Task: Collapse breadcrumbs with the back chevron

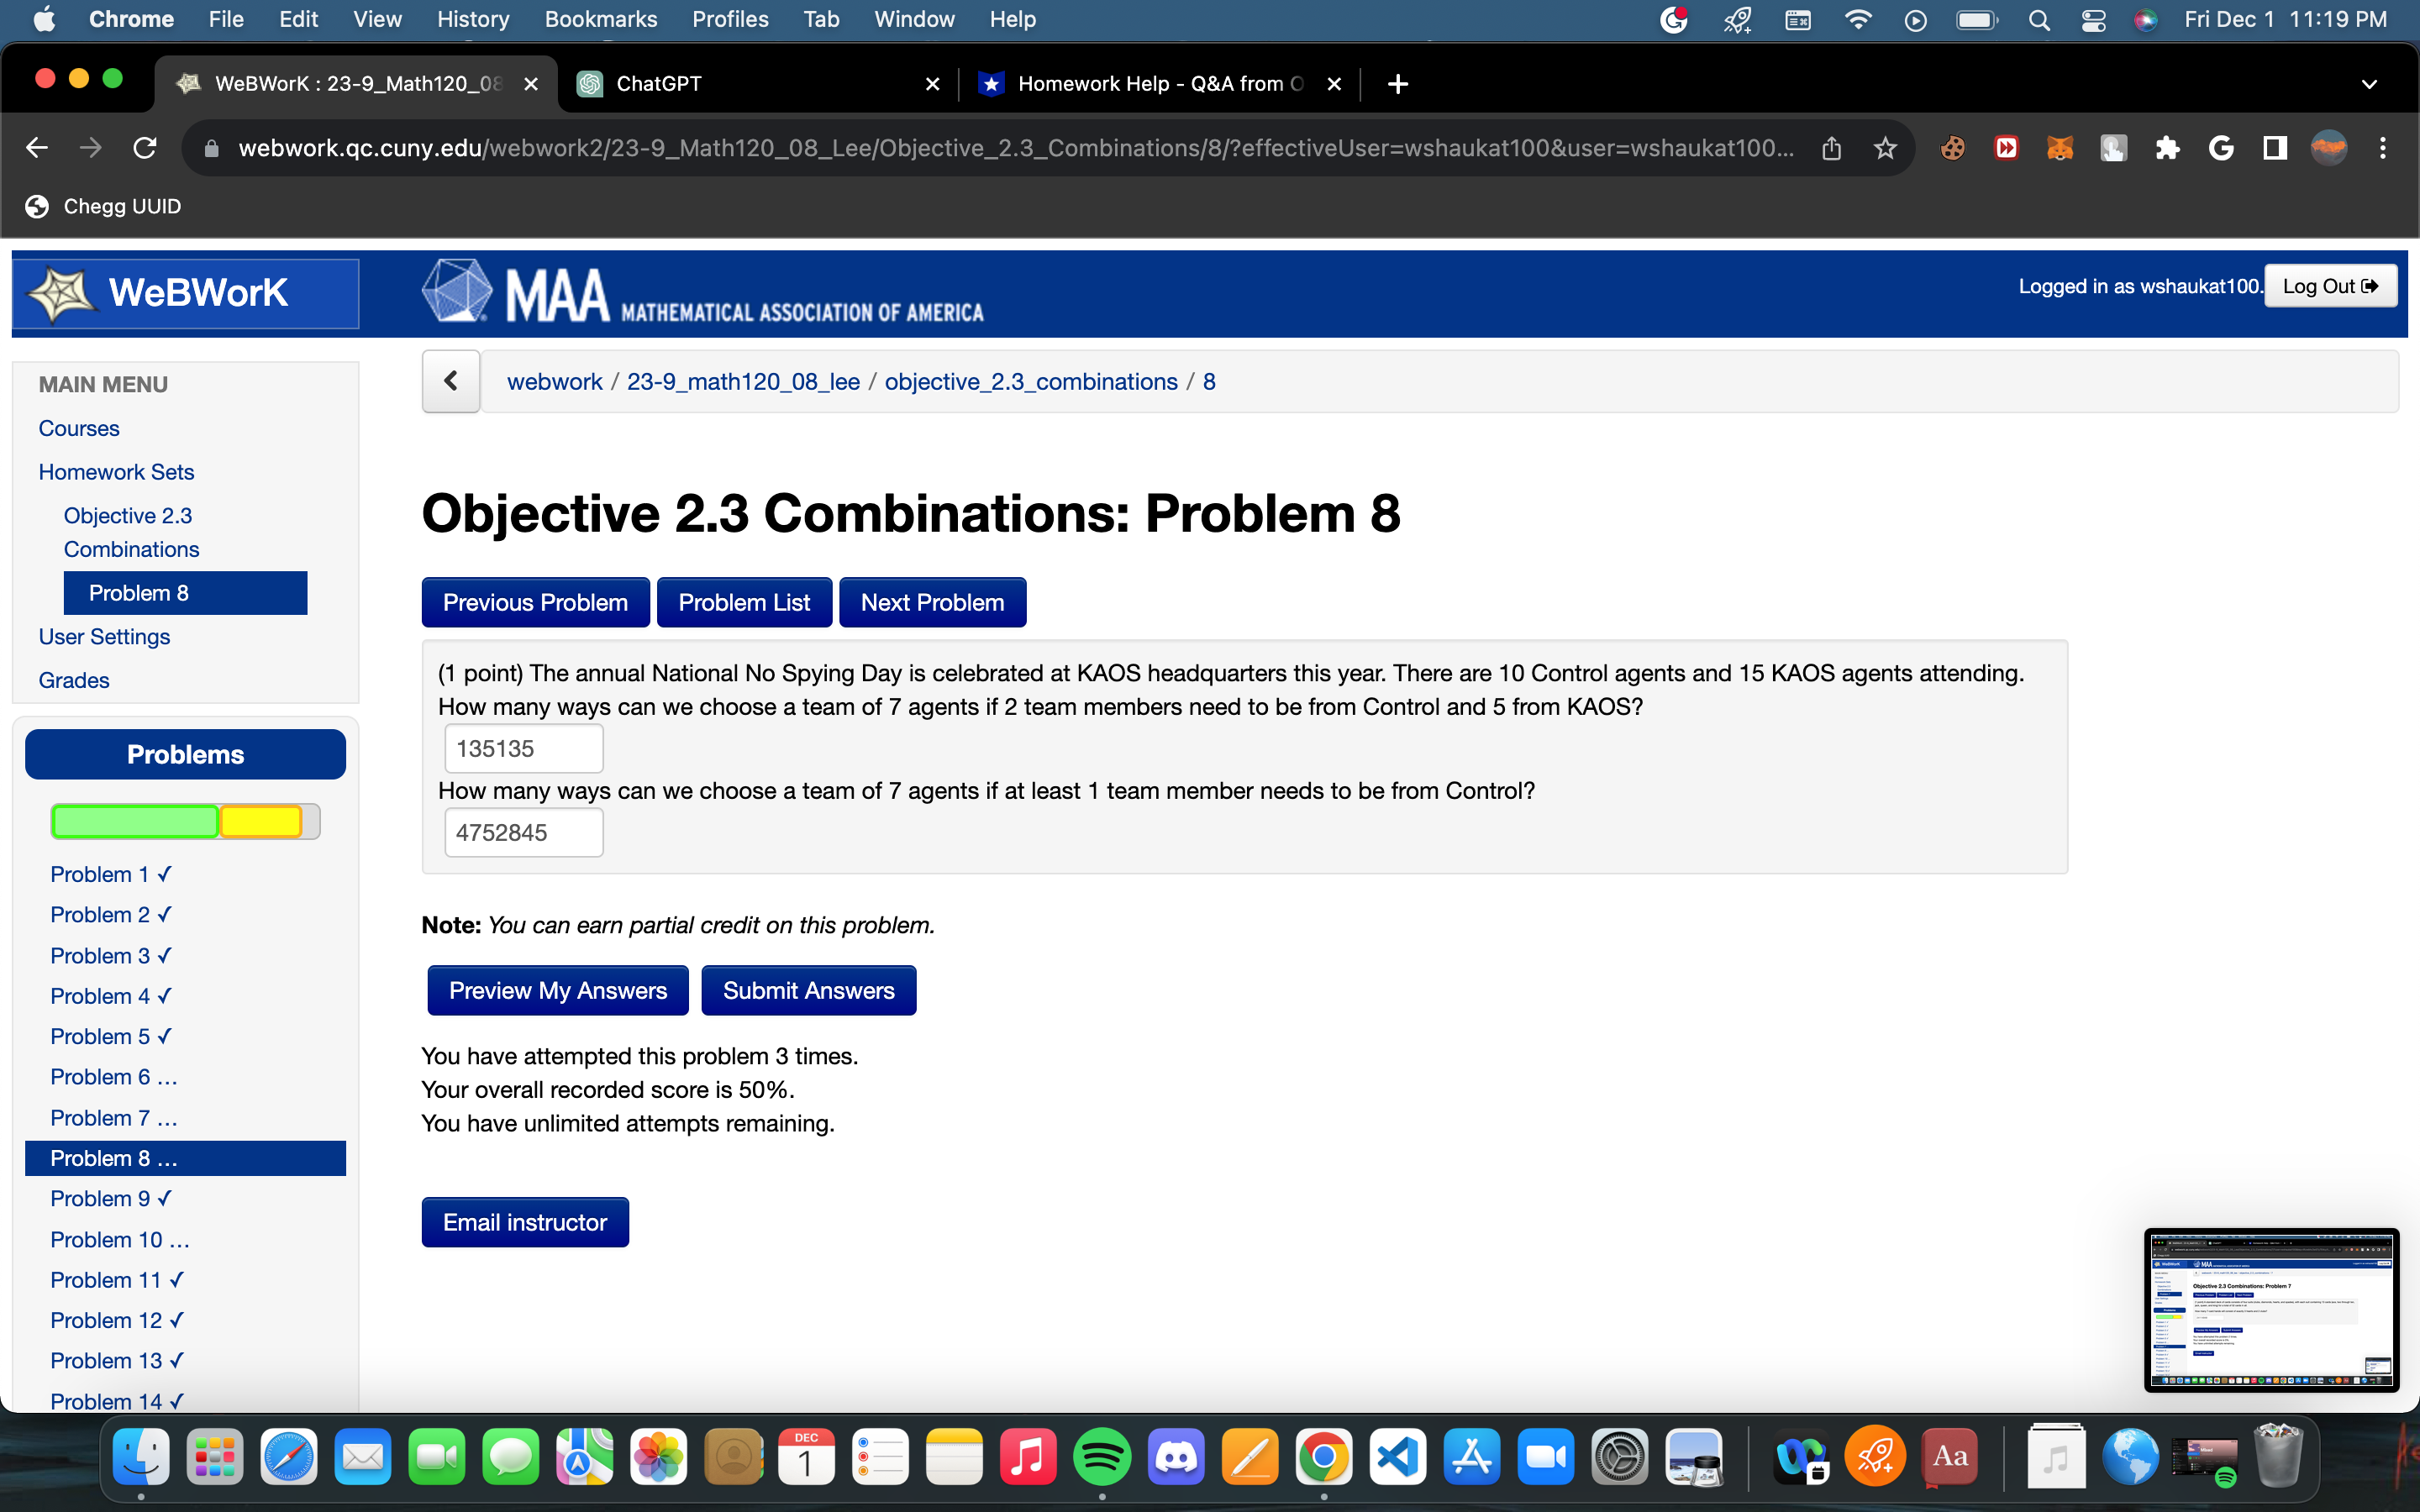Action: 450,381
